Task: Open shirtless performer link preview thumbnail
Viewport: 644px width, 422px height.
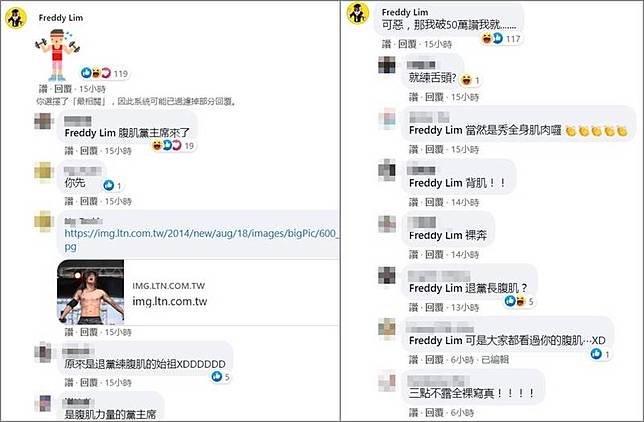Action: point(91,292)
